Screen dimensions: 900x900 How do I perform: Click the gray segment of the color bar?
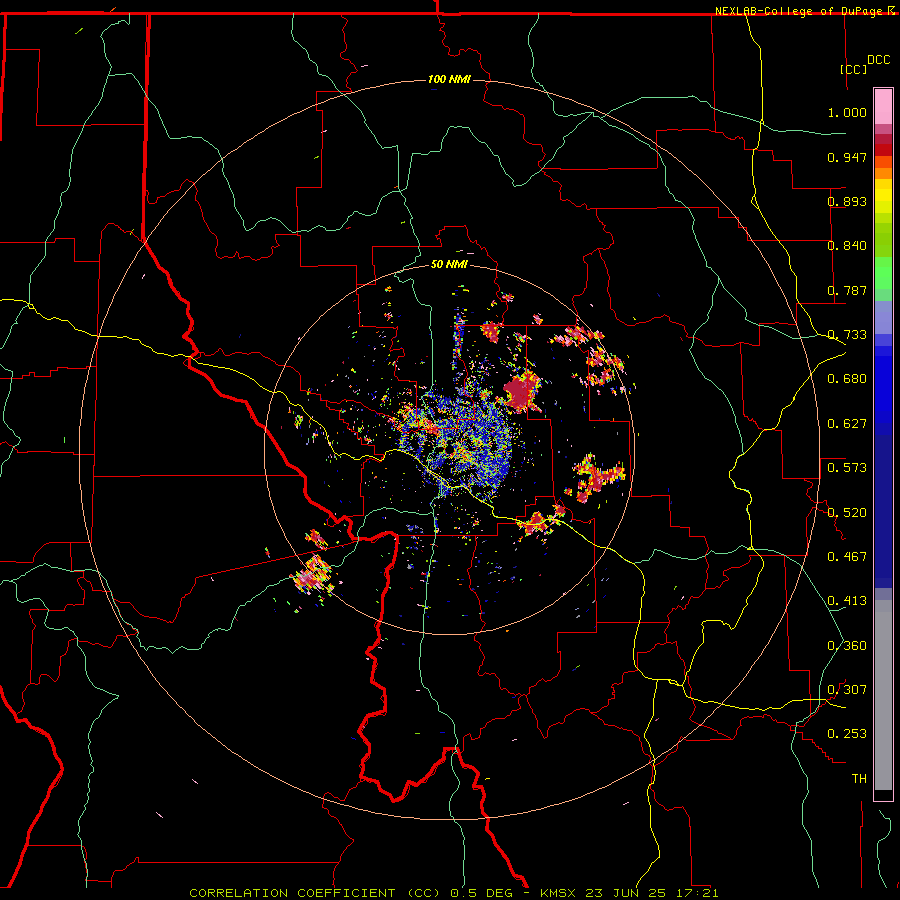click(x=883, y=695)
